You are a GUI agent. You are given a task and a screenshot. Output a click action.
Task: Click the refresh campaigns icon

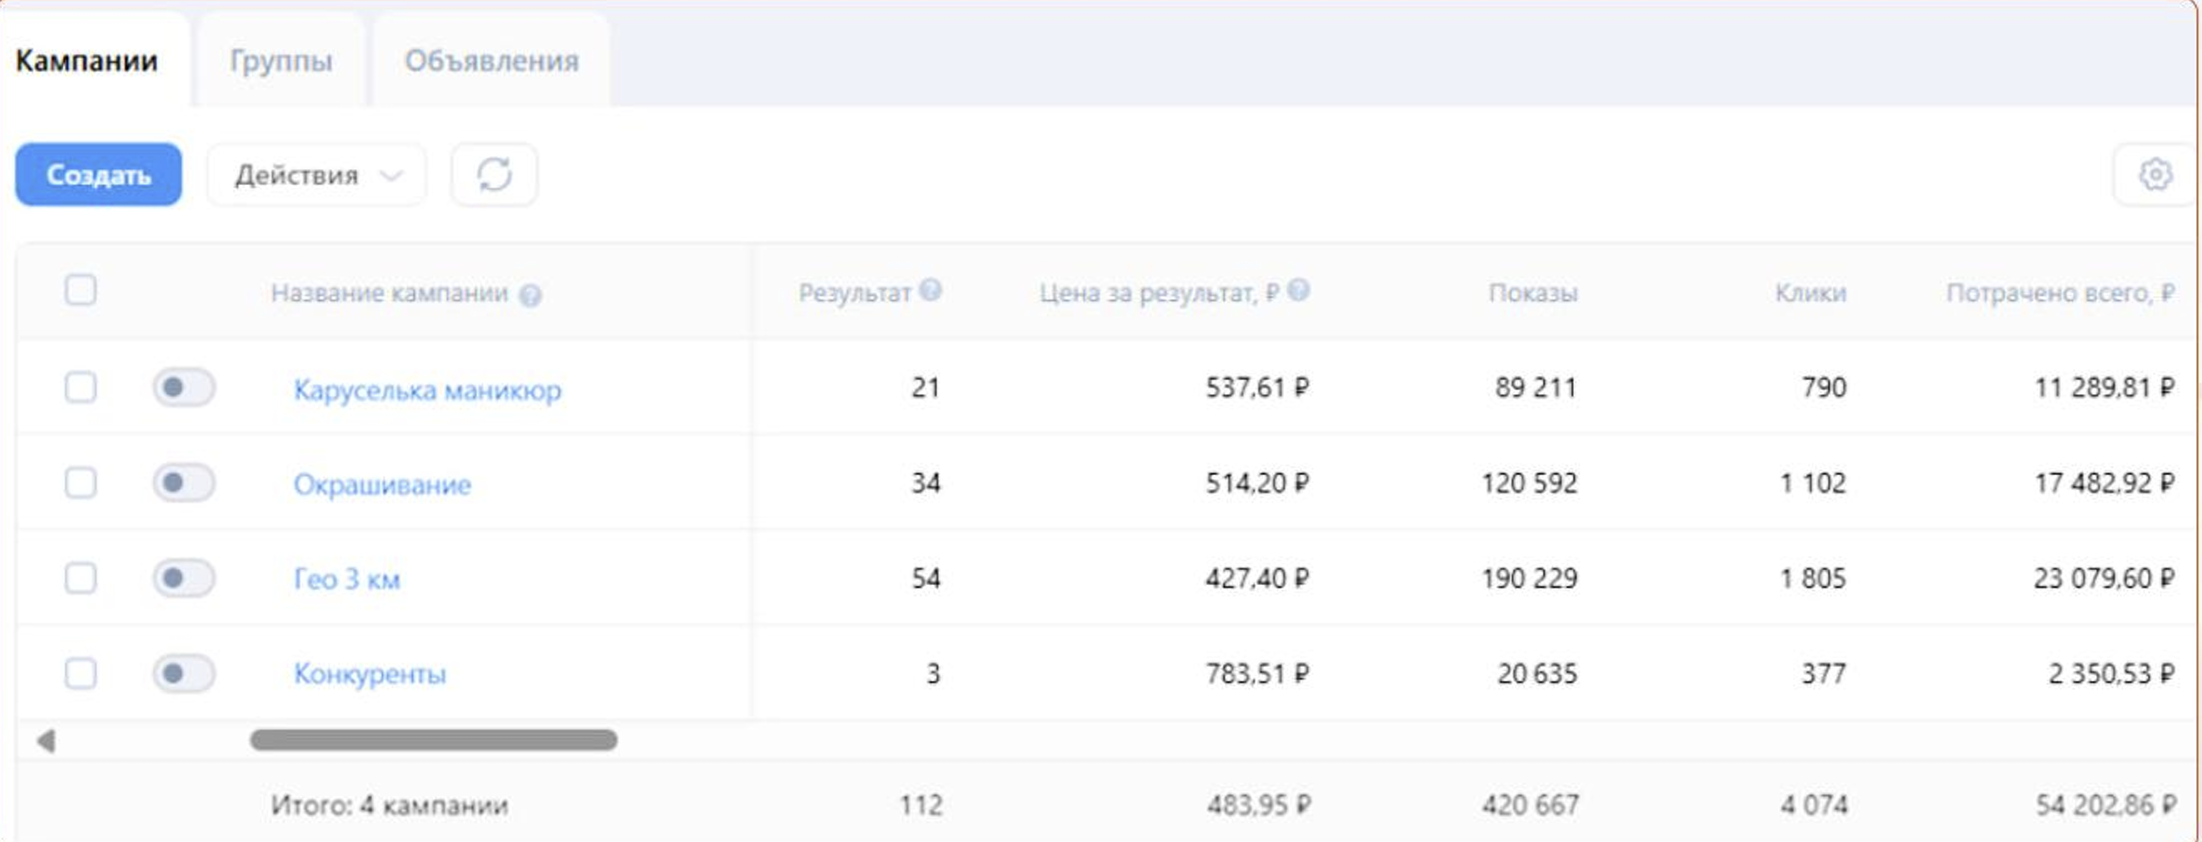pyautogui.click(x=494, y=175)
